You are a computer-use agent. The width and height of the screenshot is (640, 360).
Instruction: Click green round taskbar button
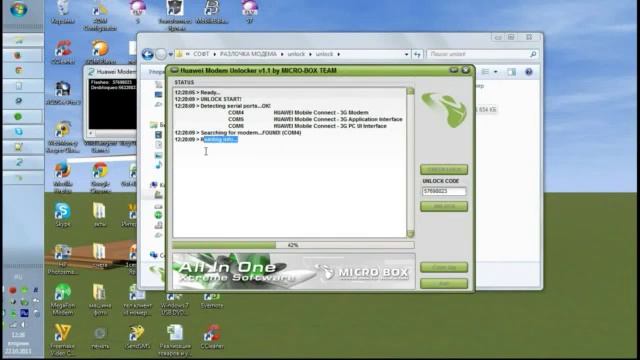(18, 116)
